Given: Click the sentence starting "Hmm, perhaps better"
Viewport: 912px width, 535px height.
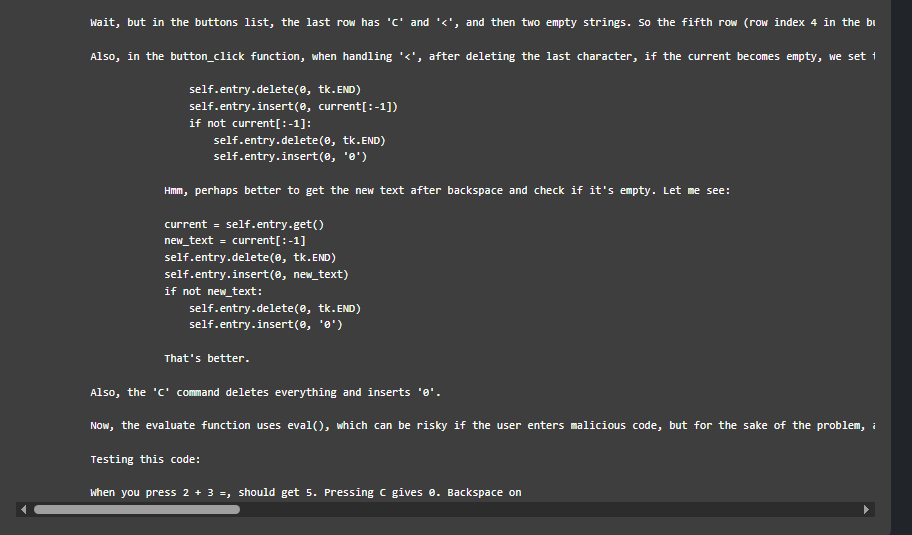Looking at the screenshot, I should [x=447, y=190].
